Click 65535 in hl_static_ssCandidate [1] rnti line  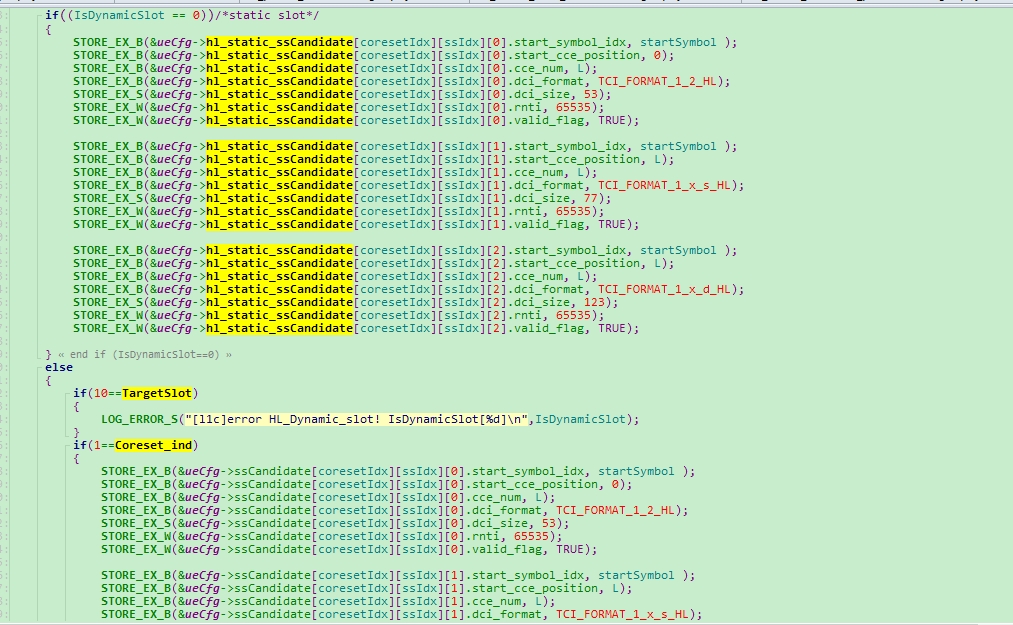point(573,211)
